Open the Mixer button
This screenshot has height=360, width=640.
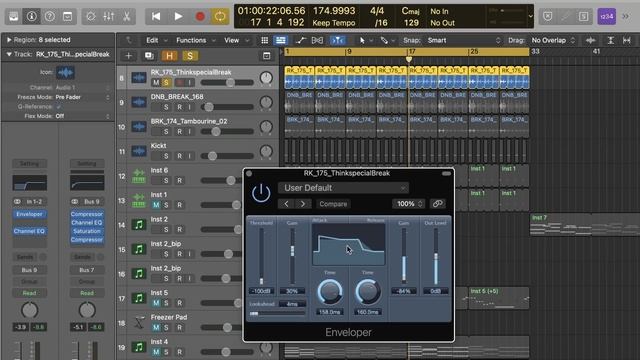[109, 16]
